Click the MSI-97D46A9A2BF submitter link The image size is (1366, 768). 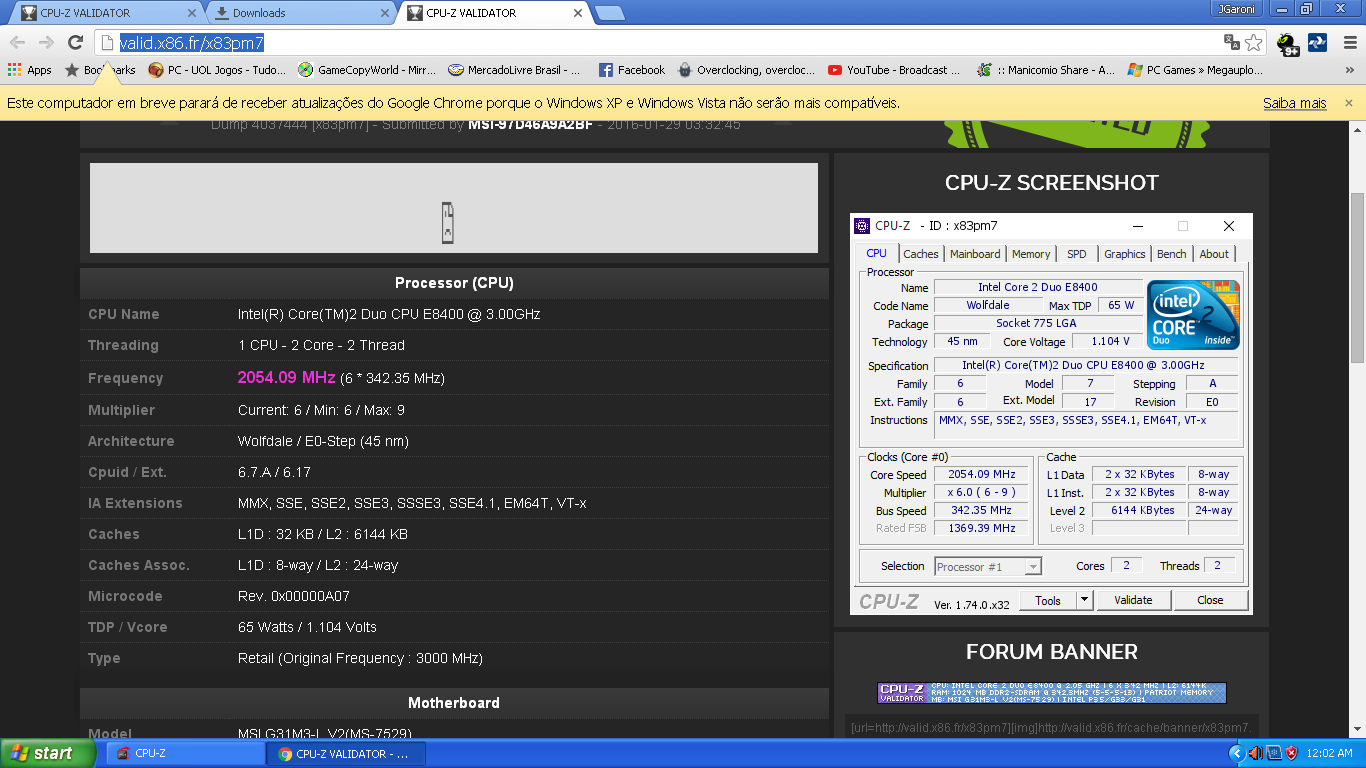[530, 125]
